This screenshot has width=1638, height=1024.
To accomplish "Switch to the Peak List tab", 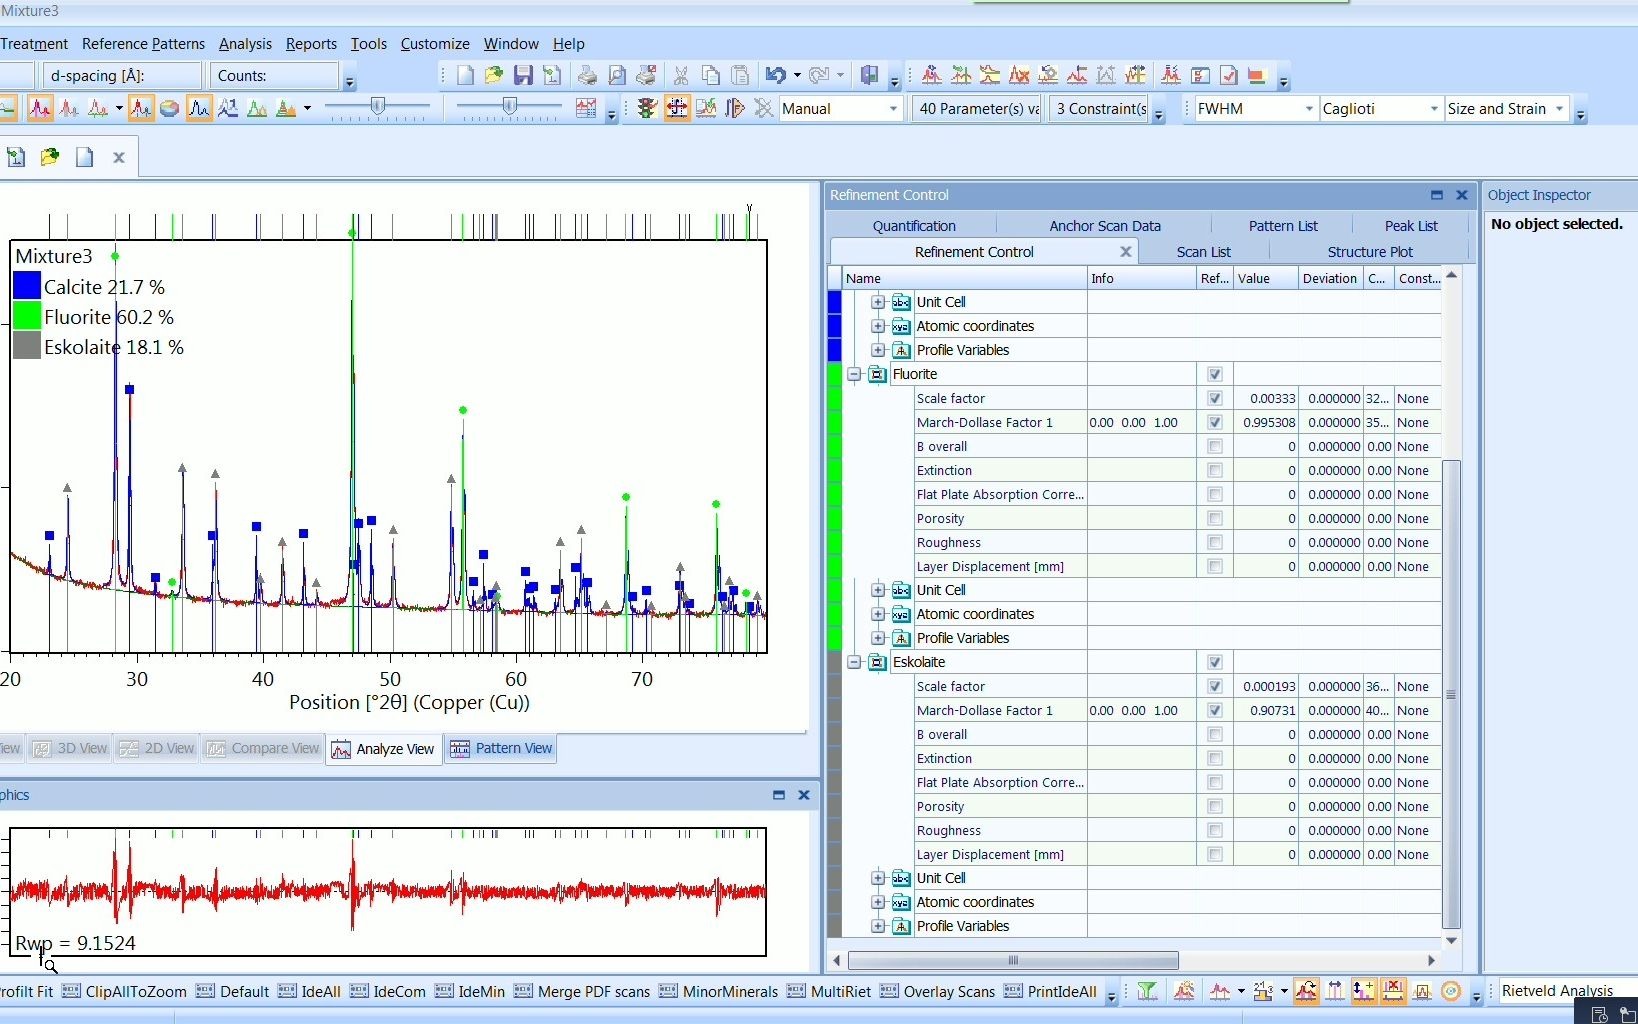I will (1410, 226).
